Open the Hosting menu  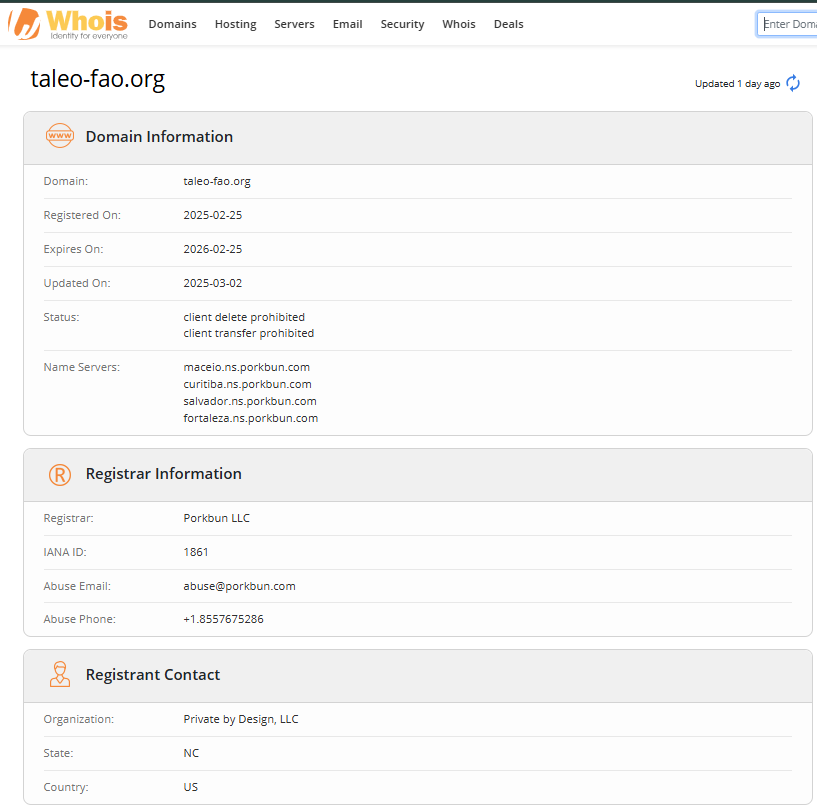[x=236, y=24]
